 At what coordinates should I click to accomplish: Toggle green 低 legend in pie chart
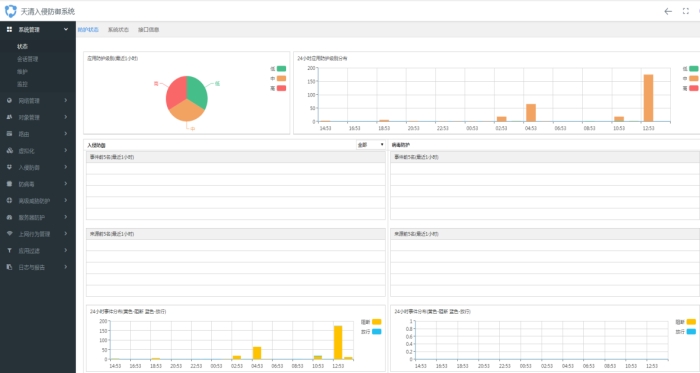(x=281, y=68)
